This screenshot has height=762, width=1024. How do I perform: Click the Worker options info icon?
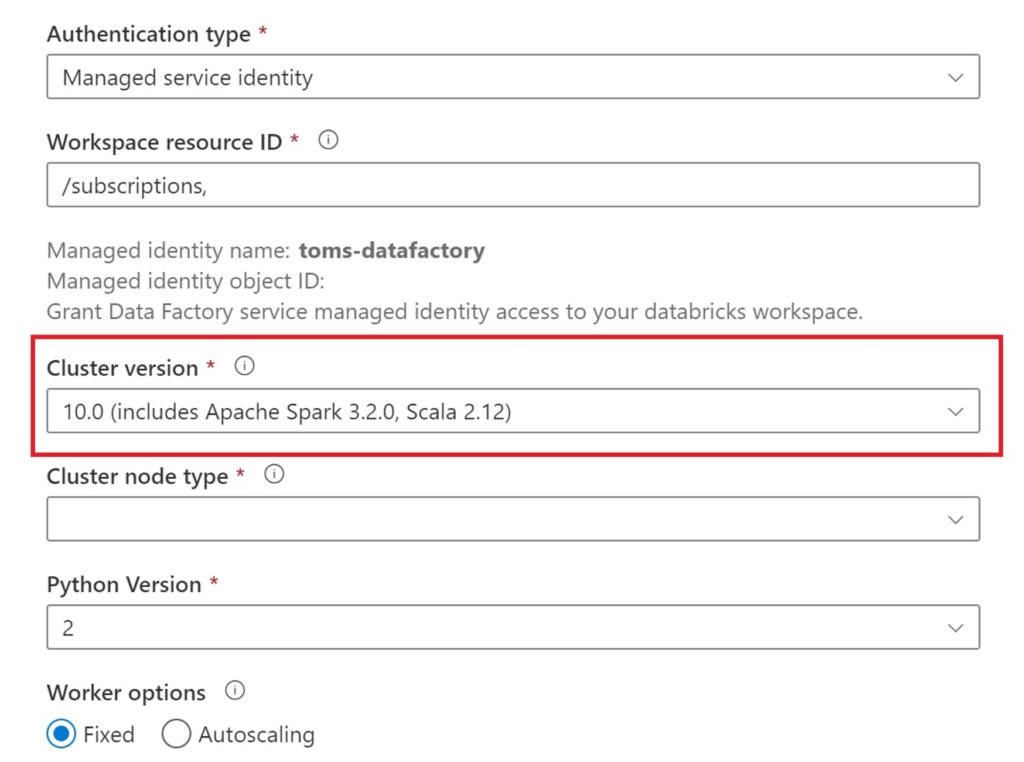(235, 691)
